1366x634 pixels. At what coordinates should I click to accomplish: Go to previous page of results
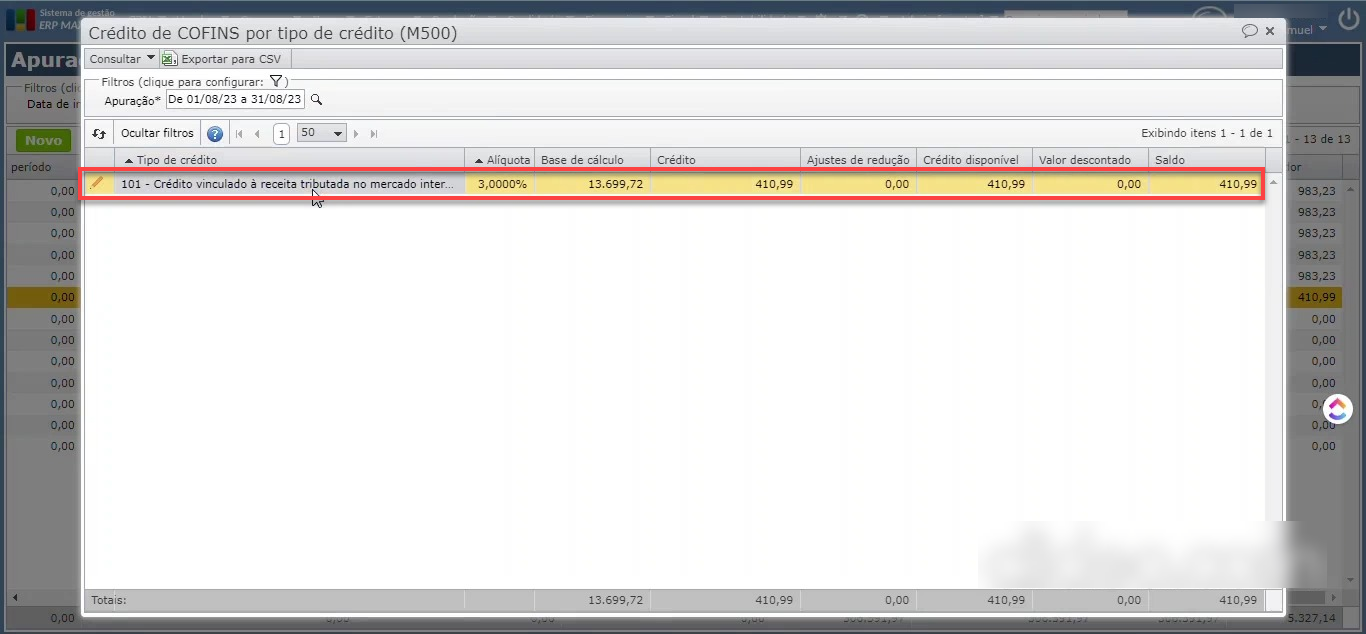point(257,134)
